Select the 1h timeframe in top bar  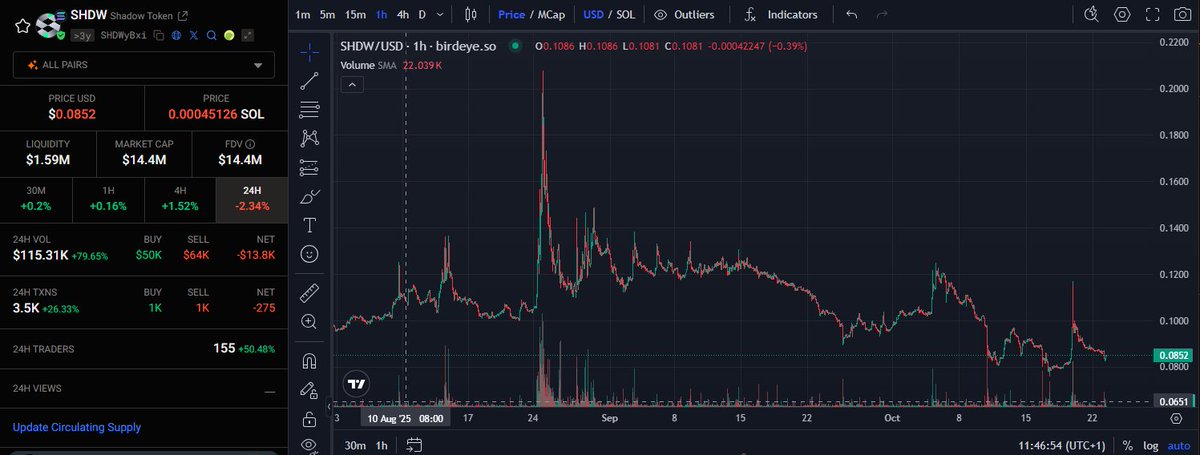click(382, 15)
